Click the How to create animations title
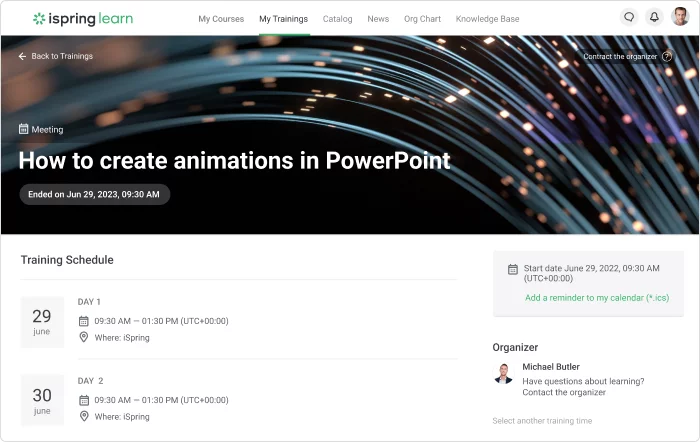700x442 pixels. (x=234, y=161)
